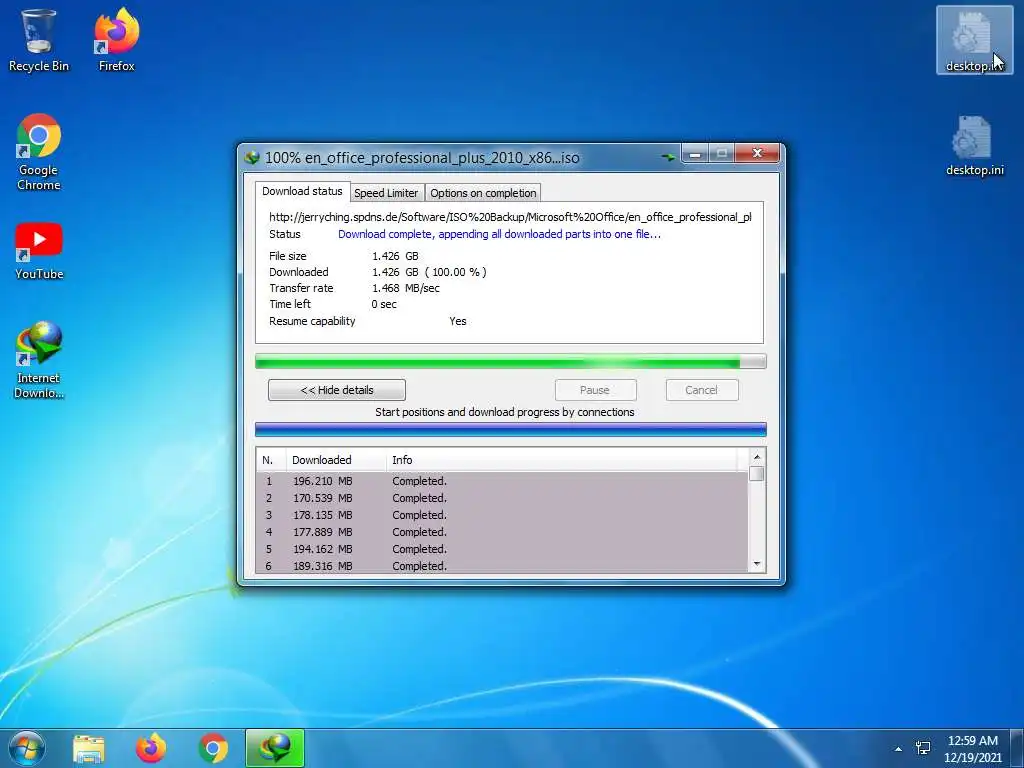Click the Pause button
Screen dimensions: 1024x768
(595, 390)
